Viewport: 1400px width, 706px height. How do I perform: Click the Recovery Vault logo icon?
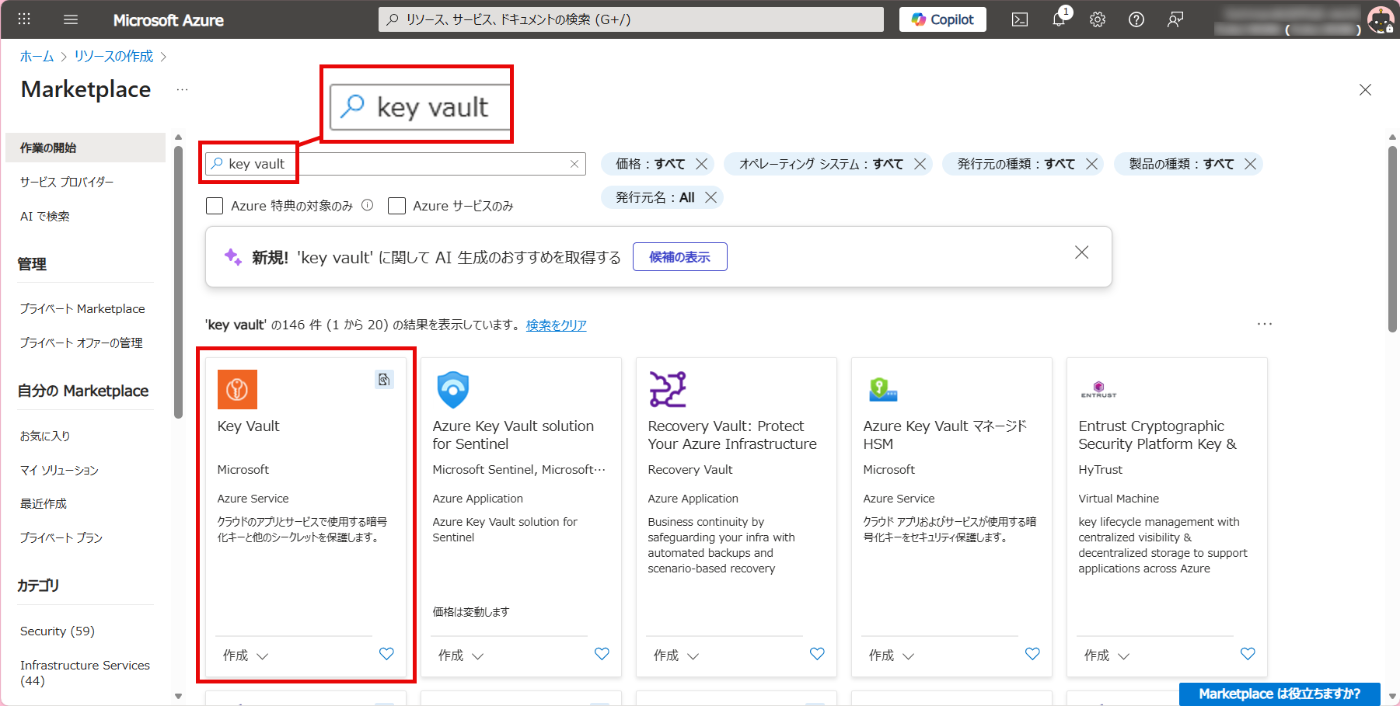point(668,389)
